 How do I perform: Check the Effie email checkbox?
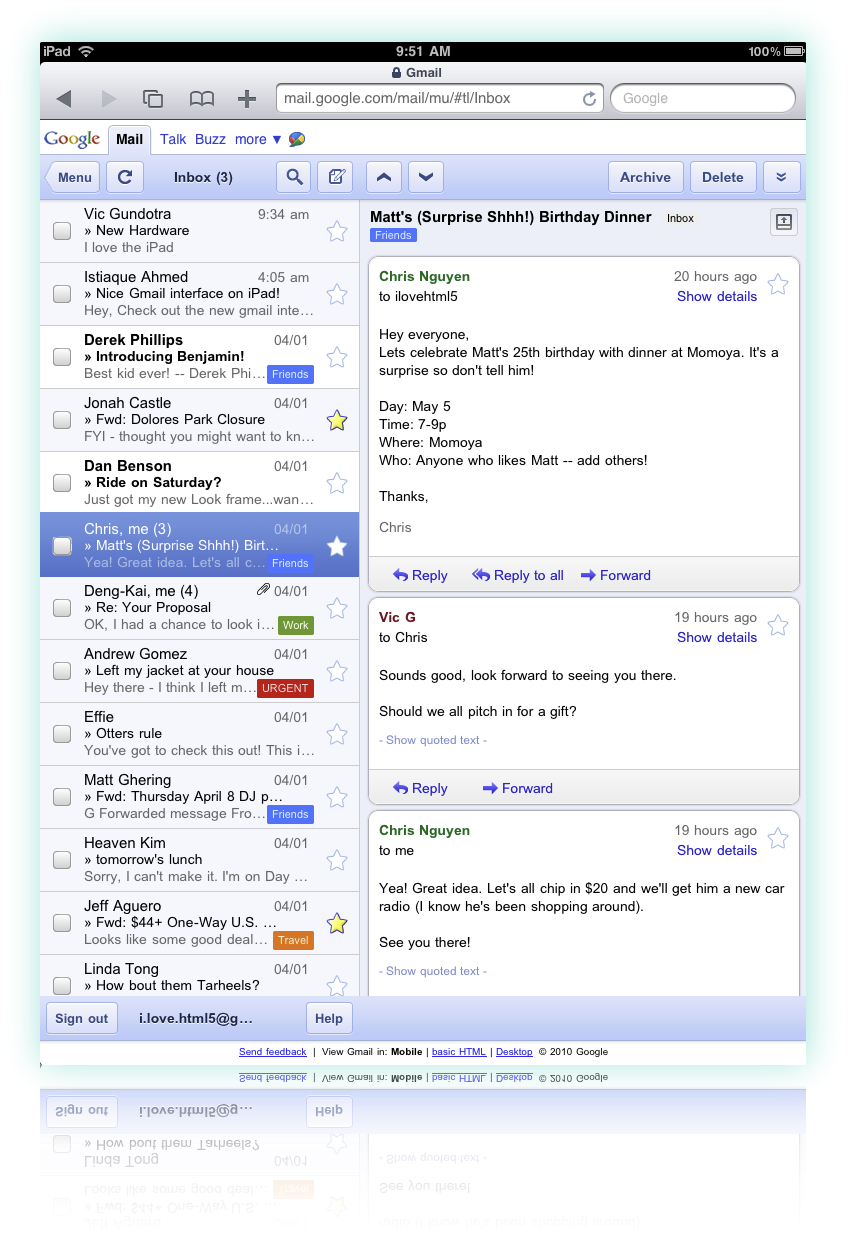coord(62,734)
